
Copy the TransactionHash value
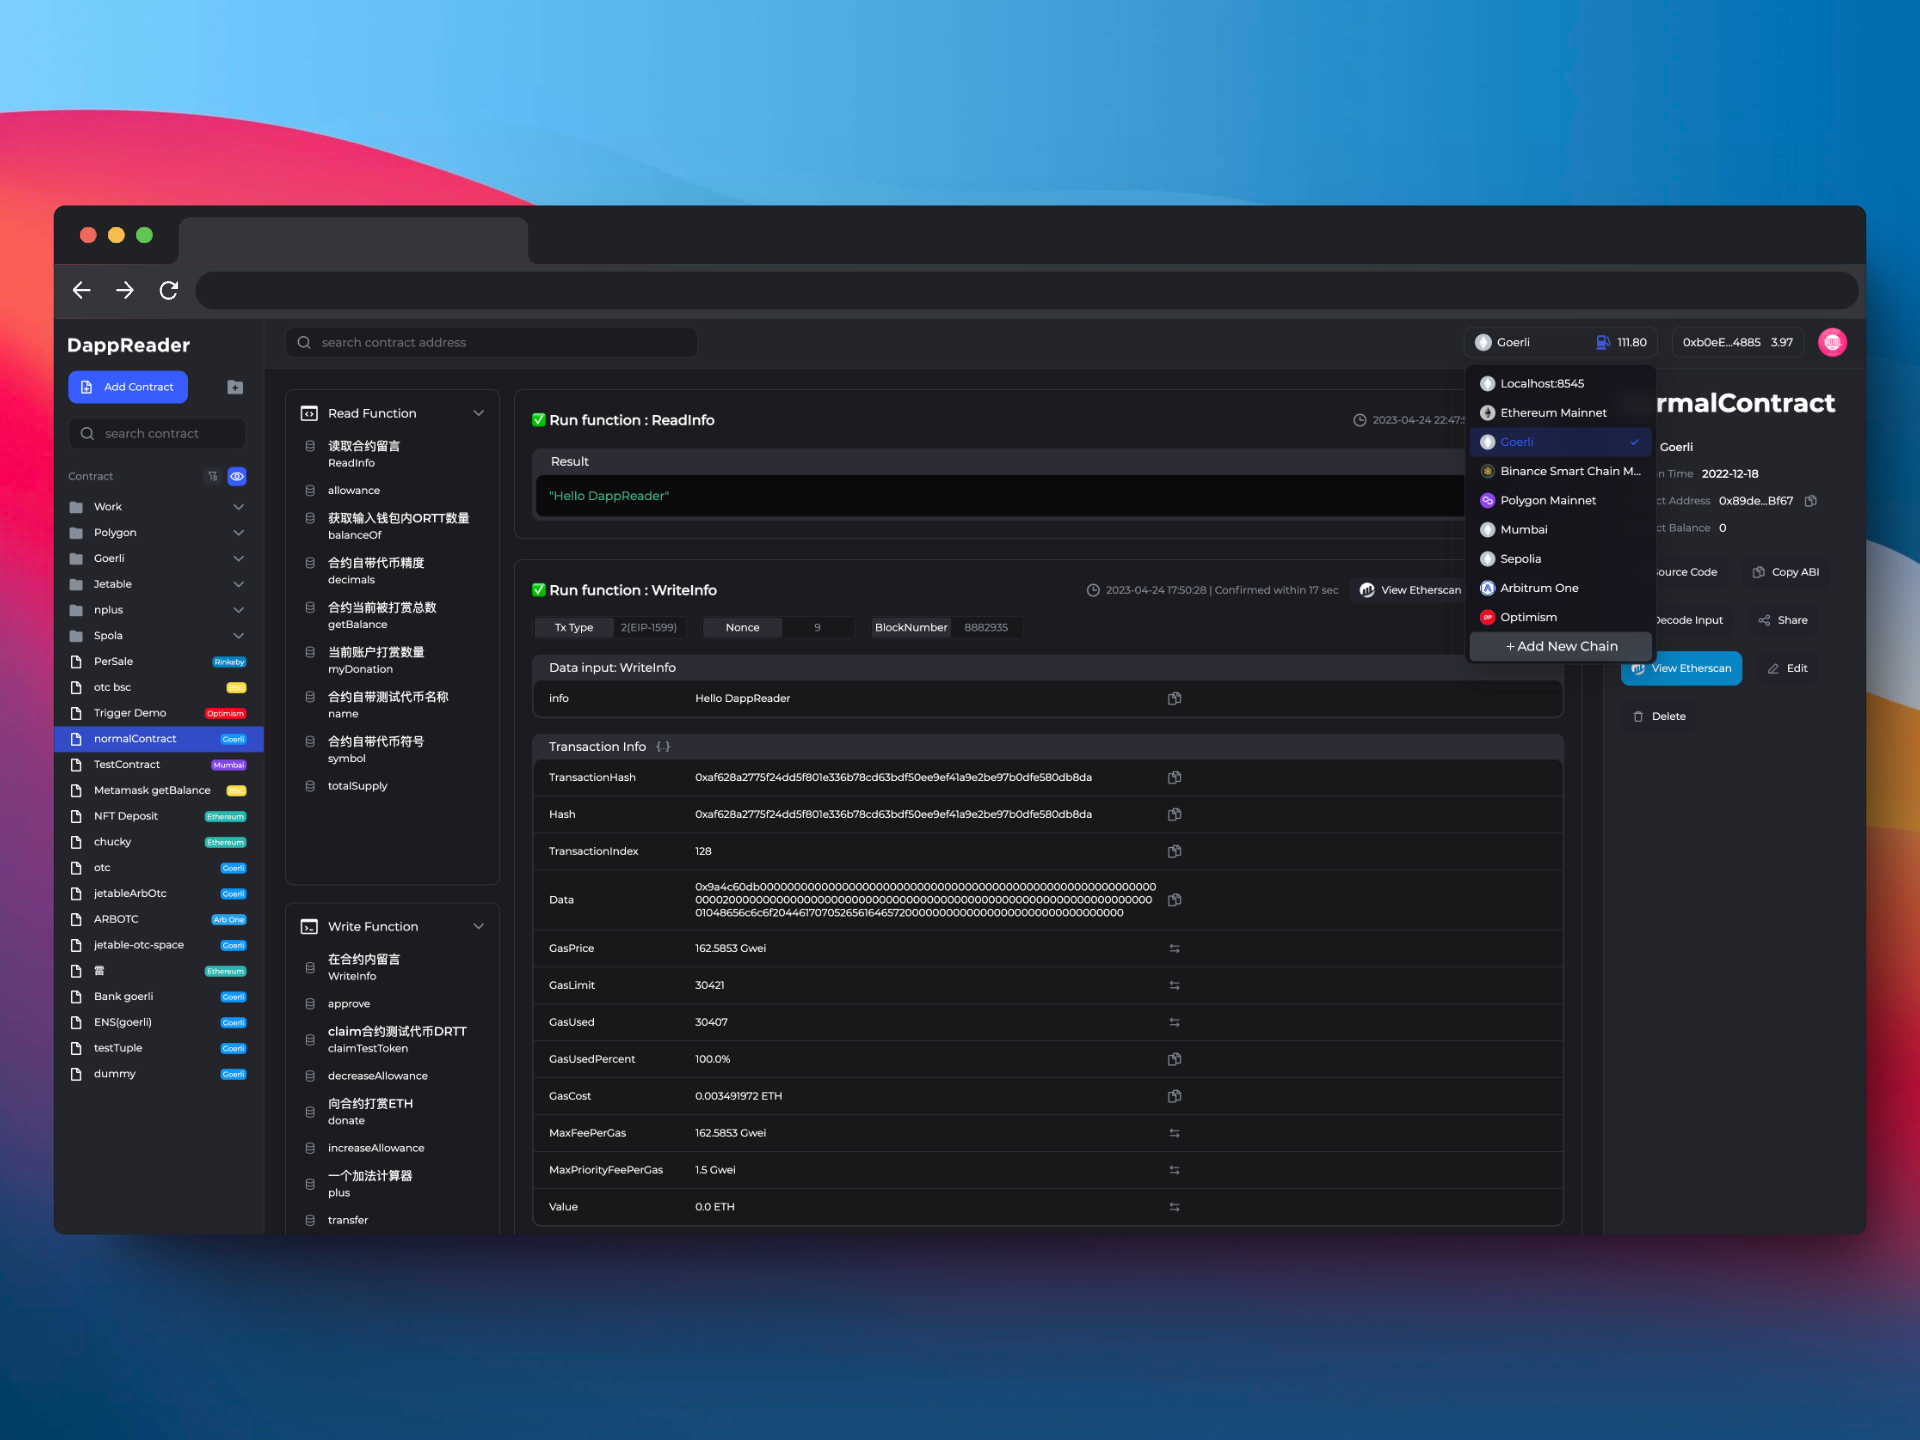coord(1174,777)
